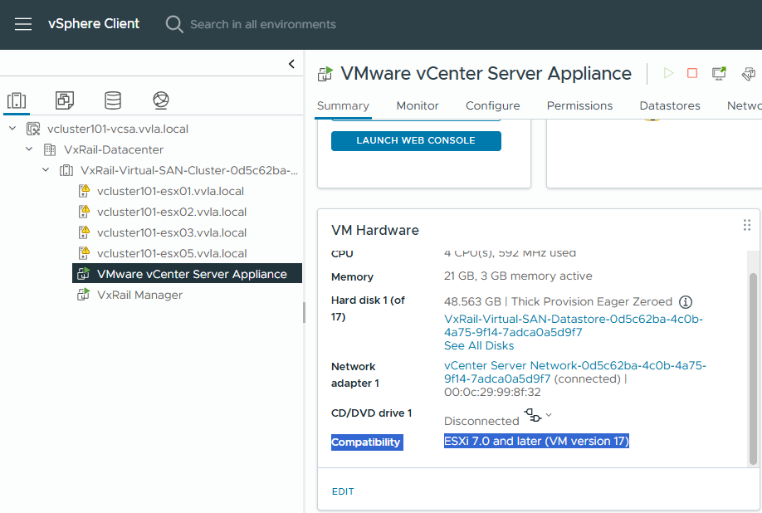Image resolution: width=762 pixels, height=513 pixels.
Task: Click vSphere Client title
Action: click(x=93, y=24)
